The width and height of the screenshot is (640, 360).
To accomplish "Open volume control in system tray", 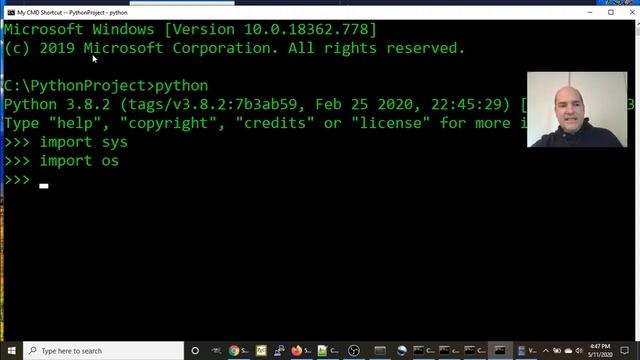I will pyautogui.click(x=579, y=351).
